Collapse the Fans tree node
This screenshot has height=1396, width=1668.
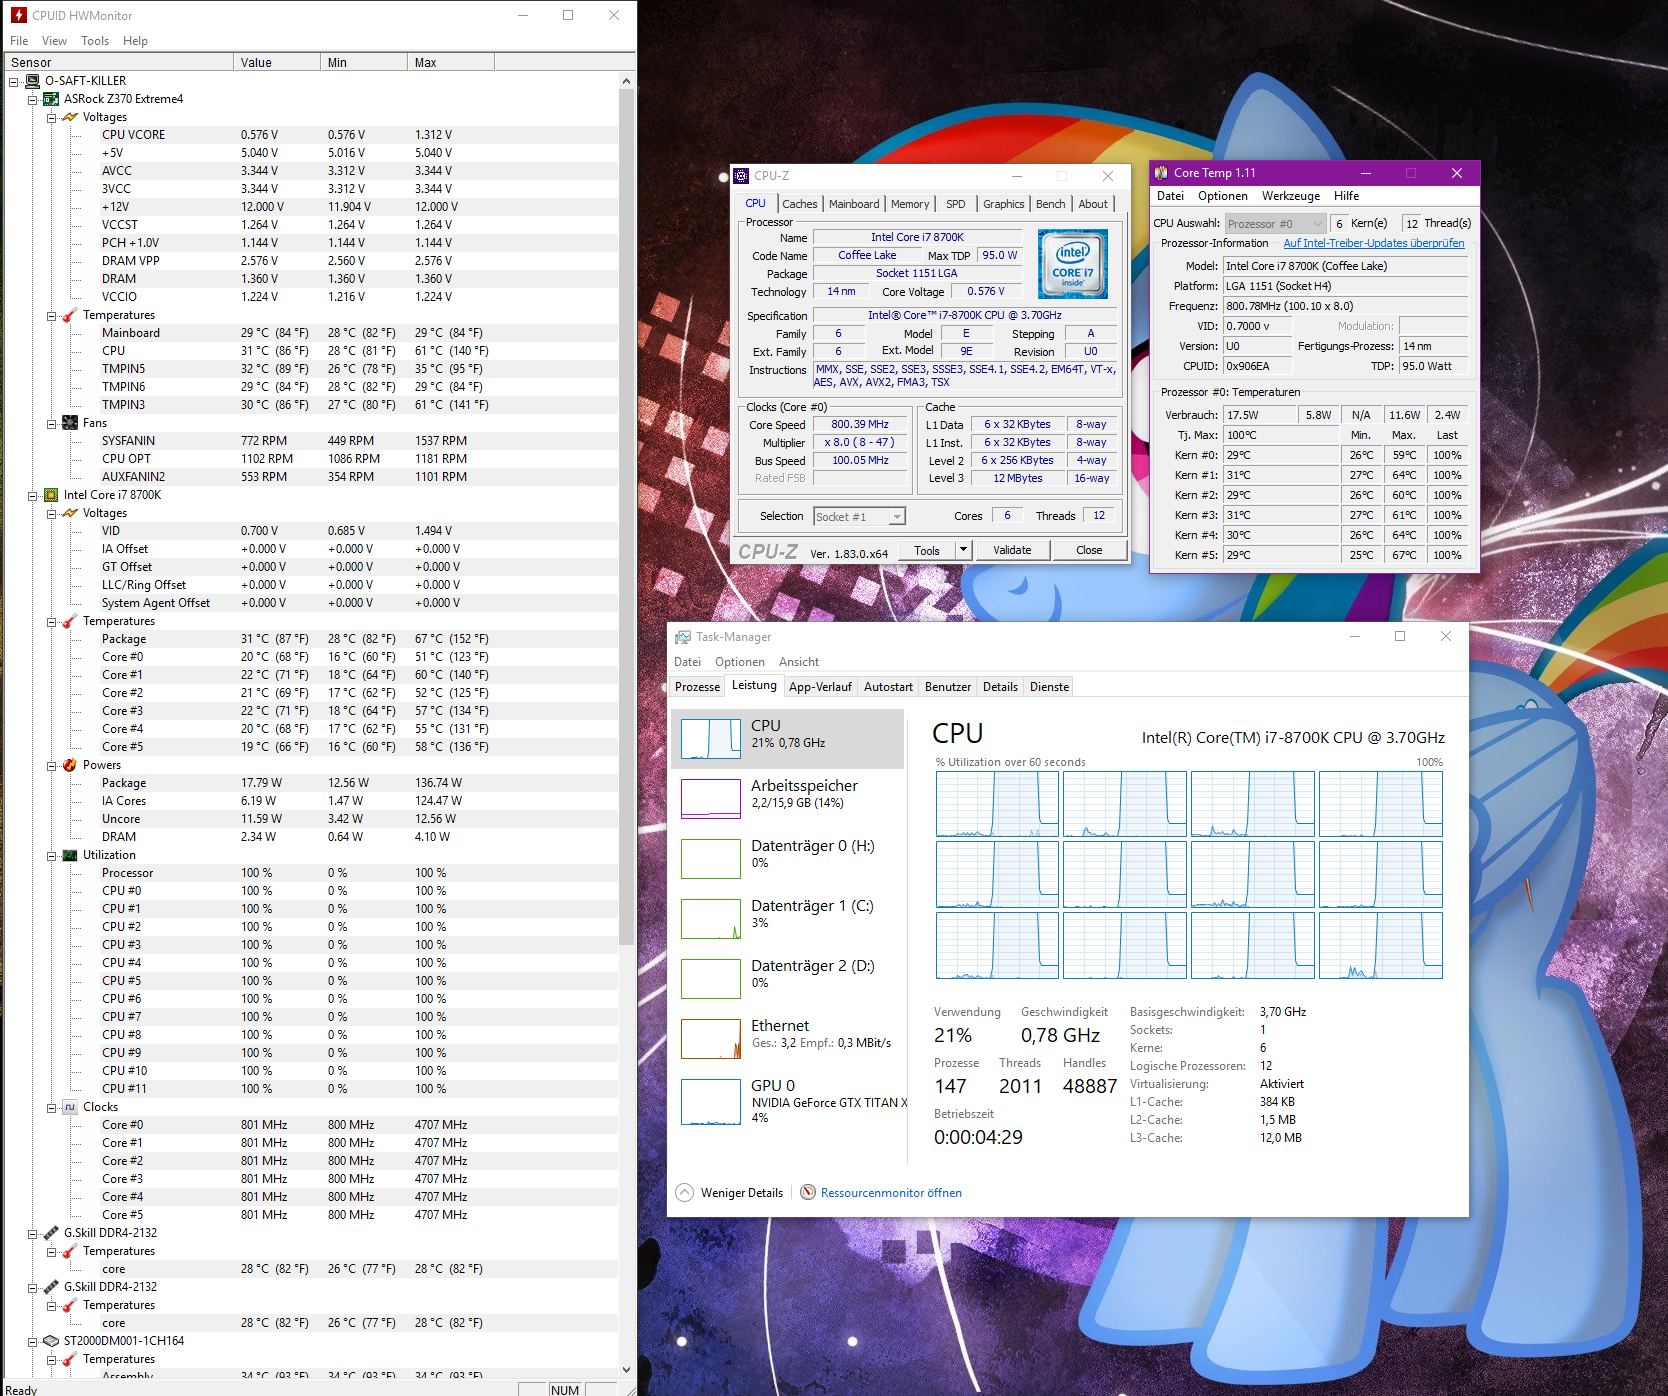coord(52,424)
